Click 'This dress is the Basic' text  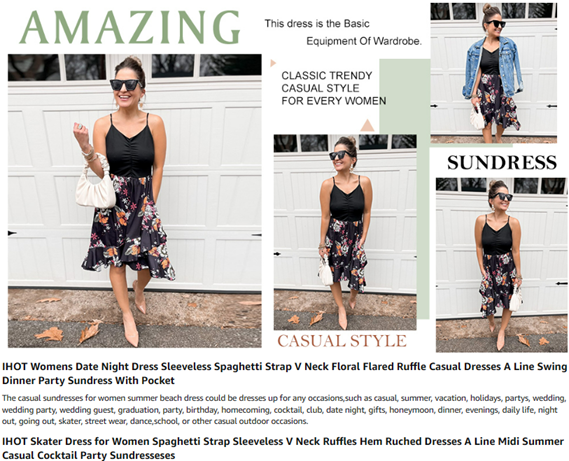[x=317, y=24]
